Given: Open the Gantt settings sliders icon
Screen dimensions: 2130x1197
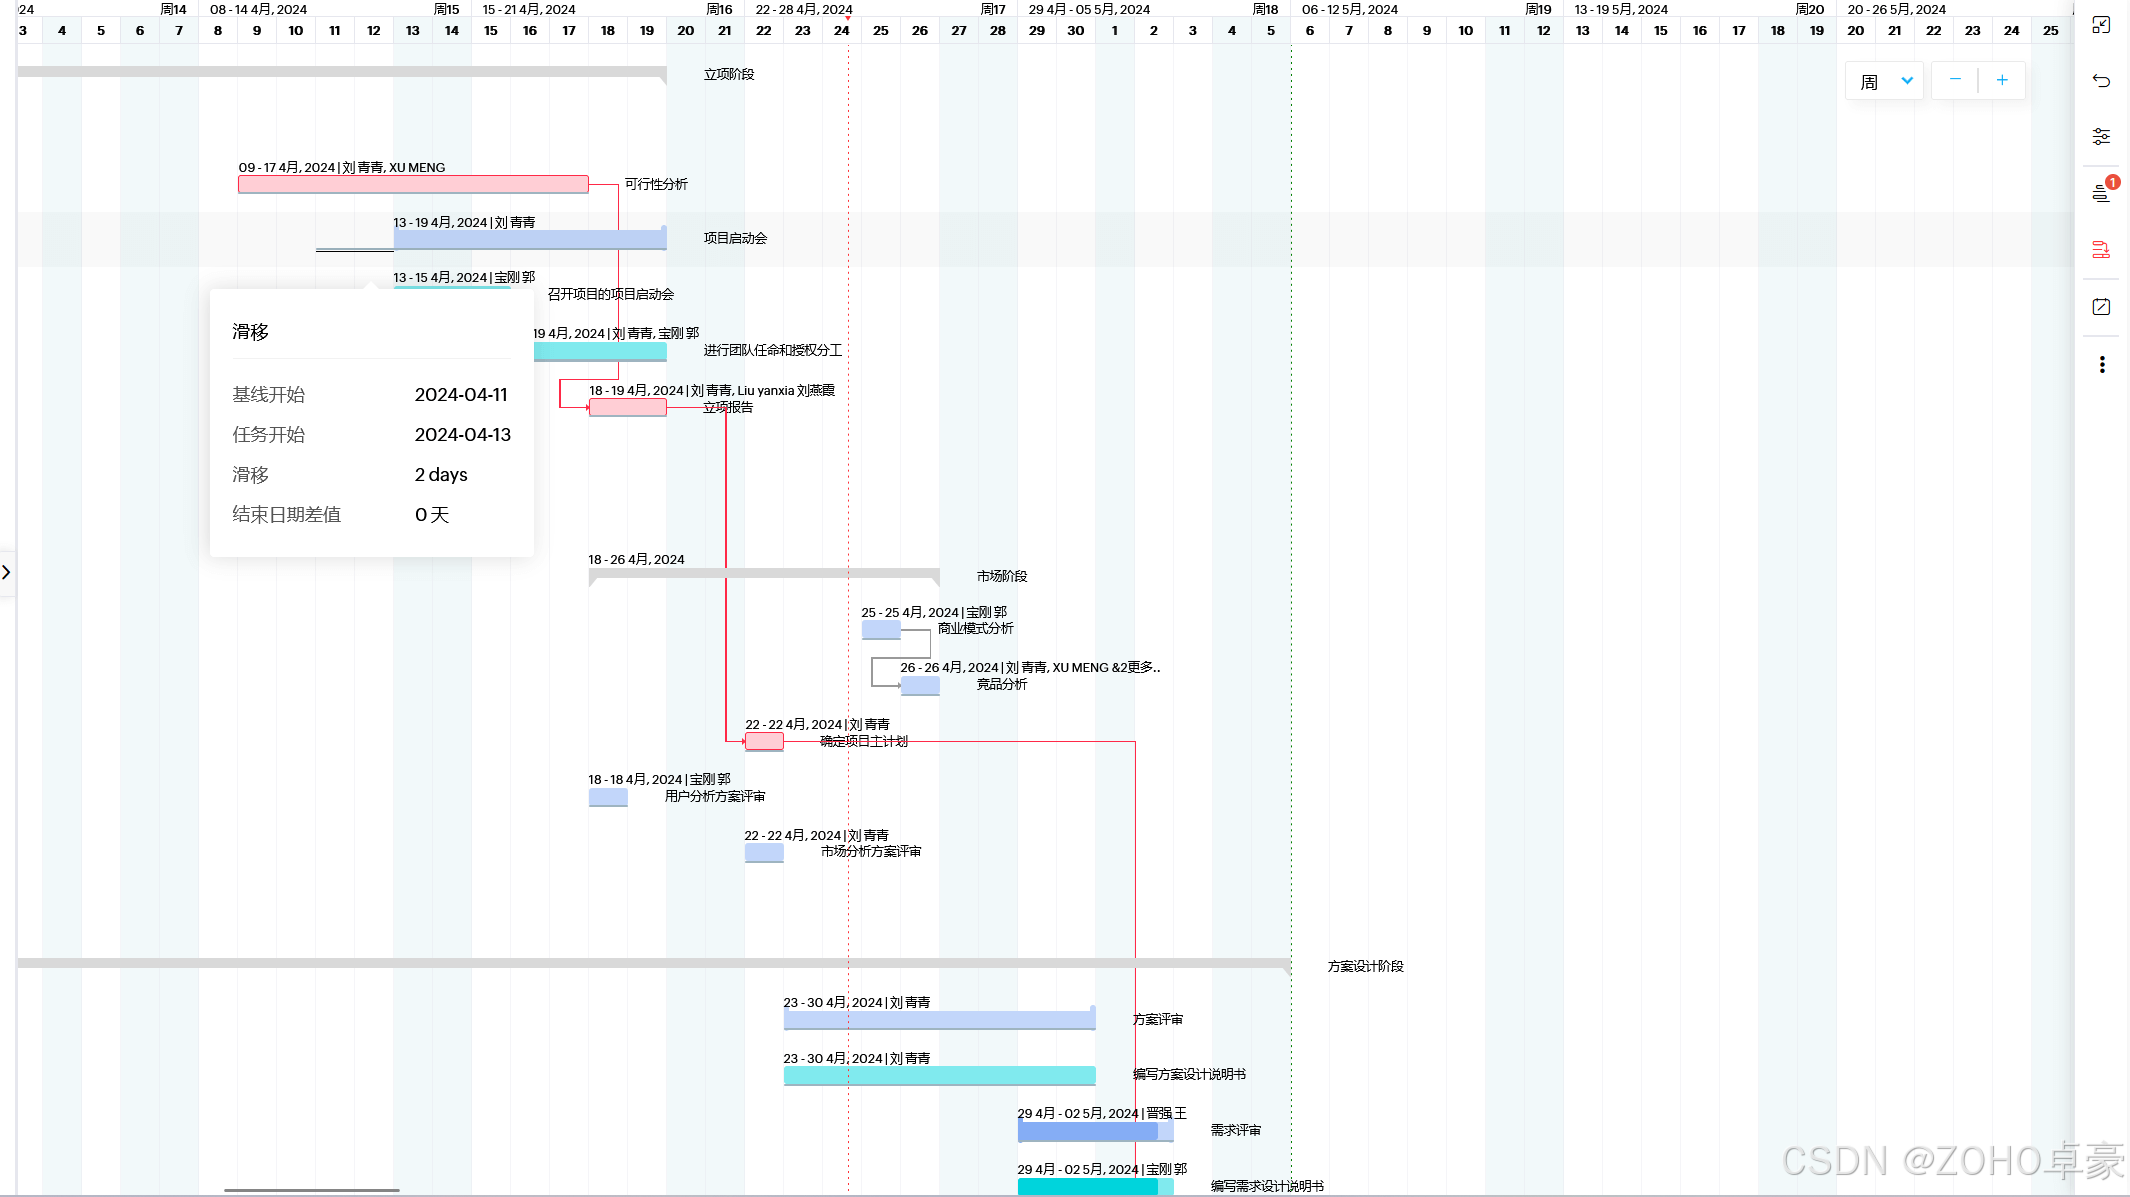Looking at the screenshot, I should click(x=2101, y=136).
